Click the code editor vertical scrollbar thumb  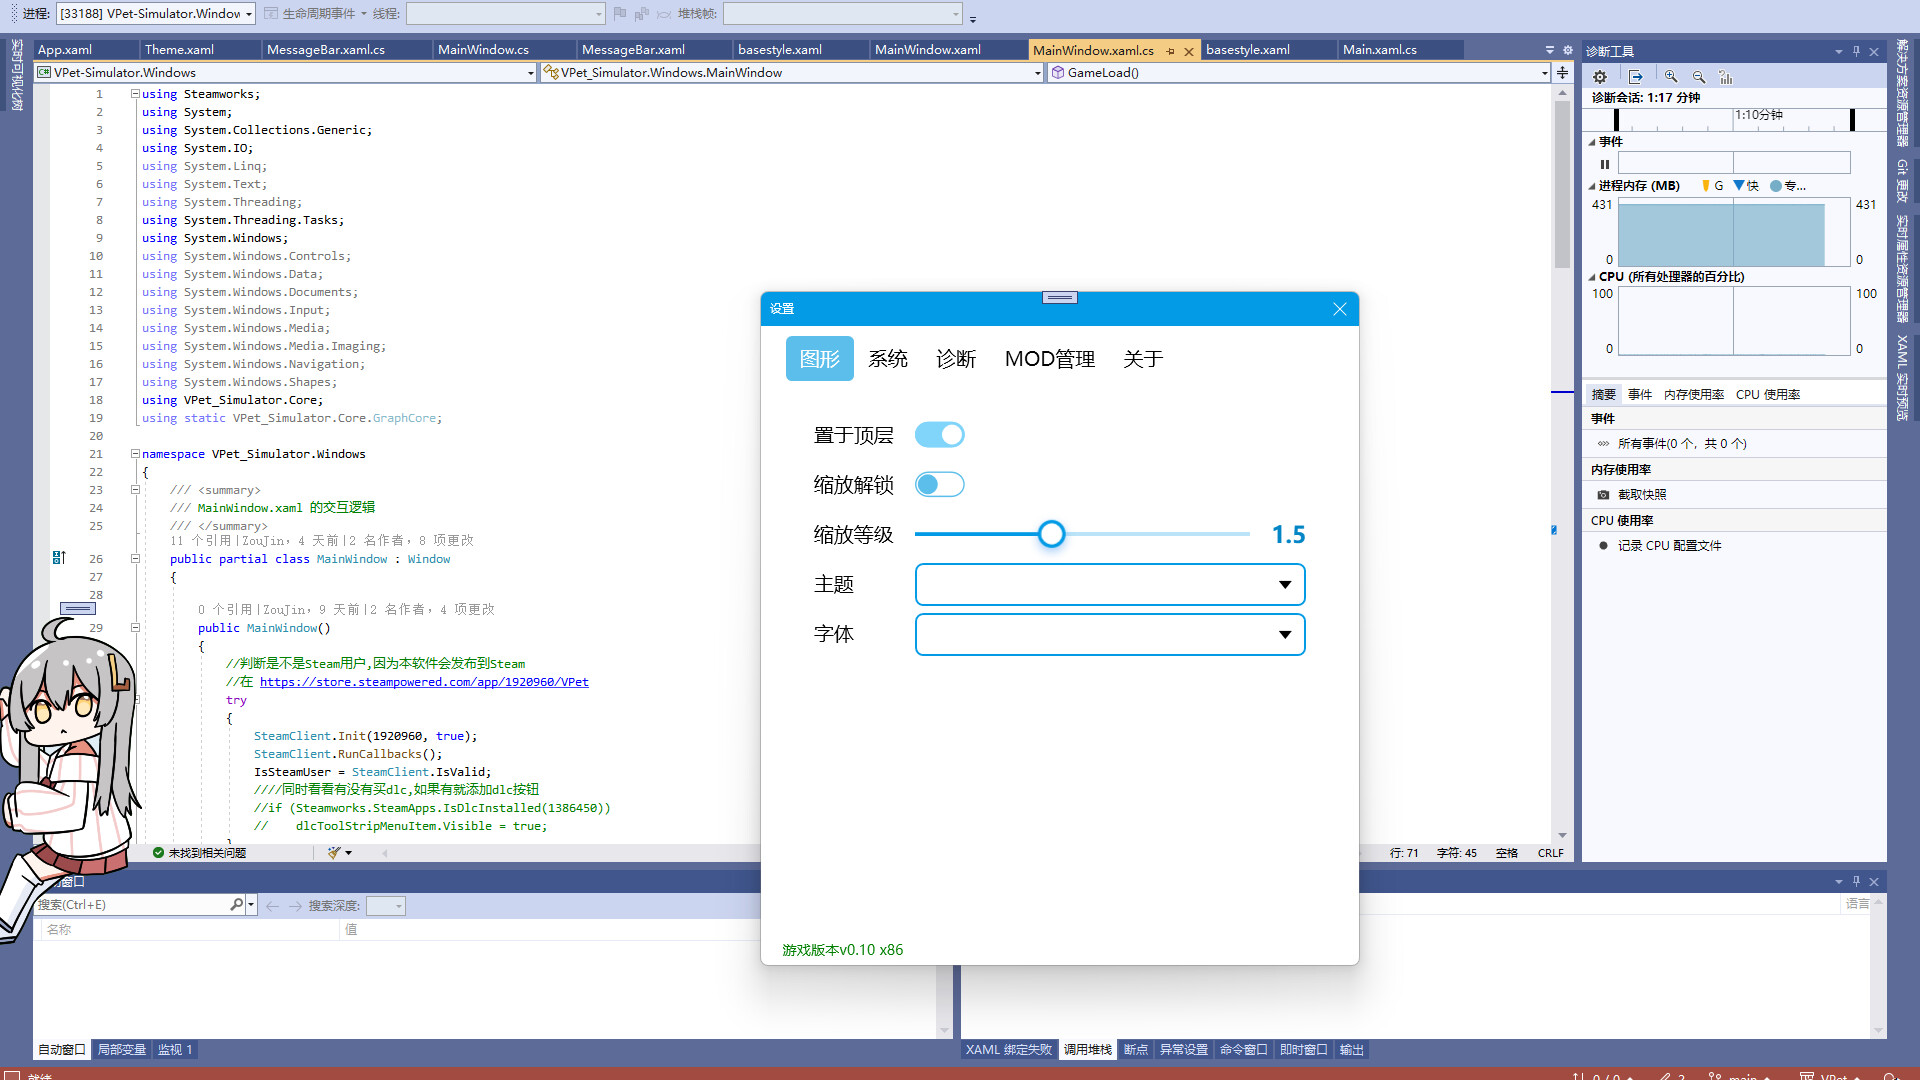coord(1562,185)
